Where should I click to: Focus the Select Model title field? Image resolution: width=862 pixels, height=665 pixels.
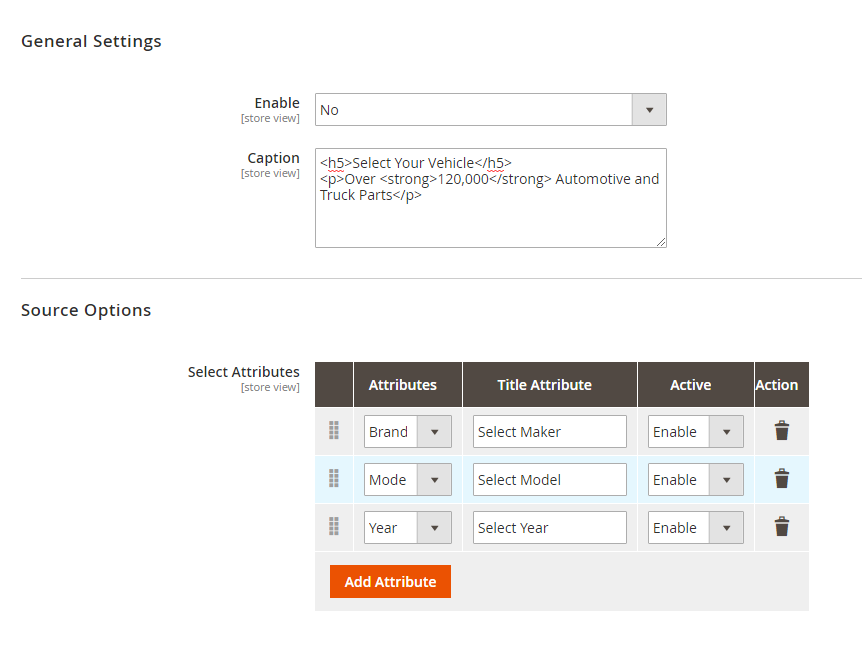[x=549, y=479]
